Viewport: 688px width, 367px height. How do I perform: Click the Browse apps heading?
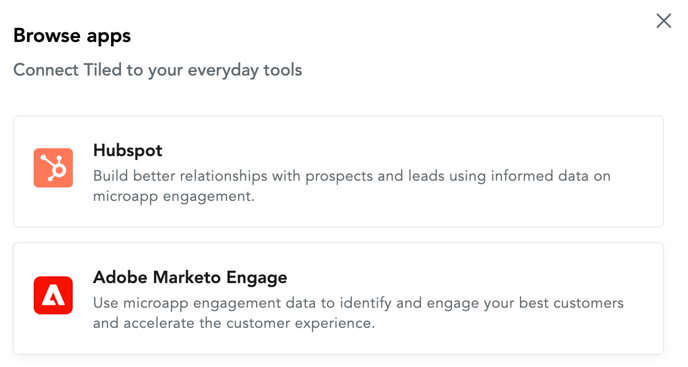(72, 36)
